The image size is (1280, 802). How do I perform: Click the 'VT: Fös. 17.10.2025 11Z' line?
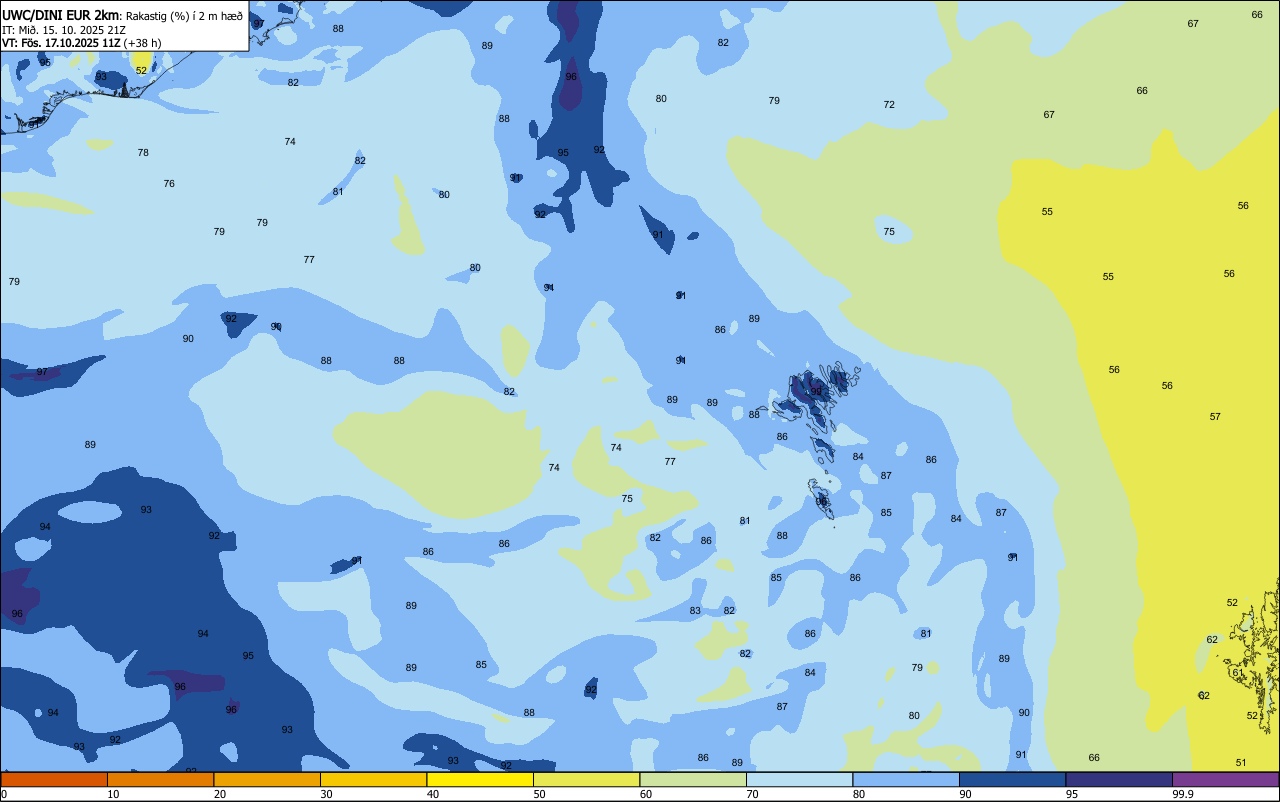point(61,43)
